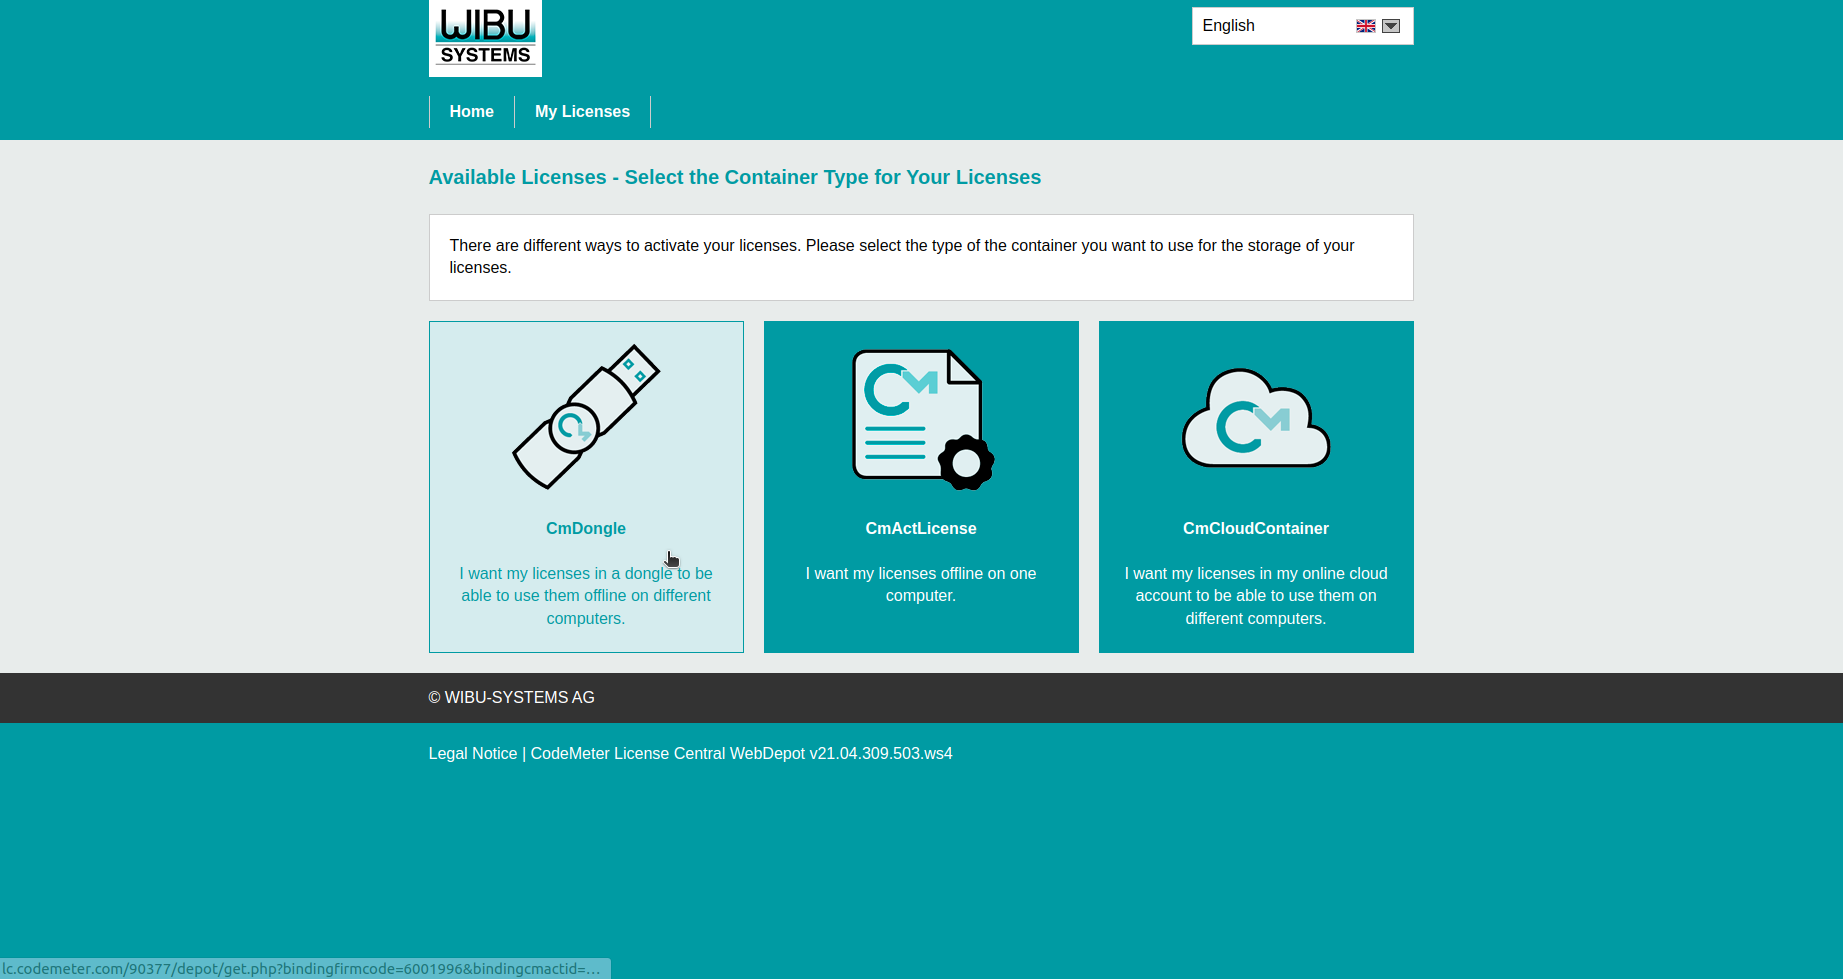Click the CmDongle title text

pyautogui.click(x=586, y=529)
